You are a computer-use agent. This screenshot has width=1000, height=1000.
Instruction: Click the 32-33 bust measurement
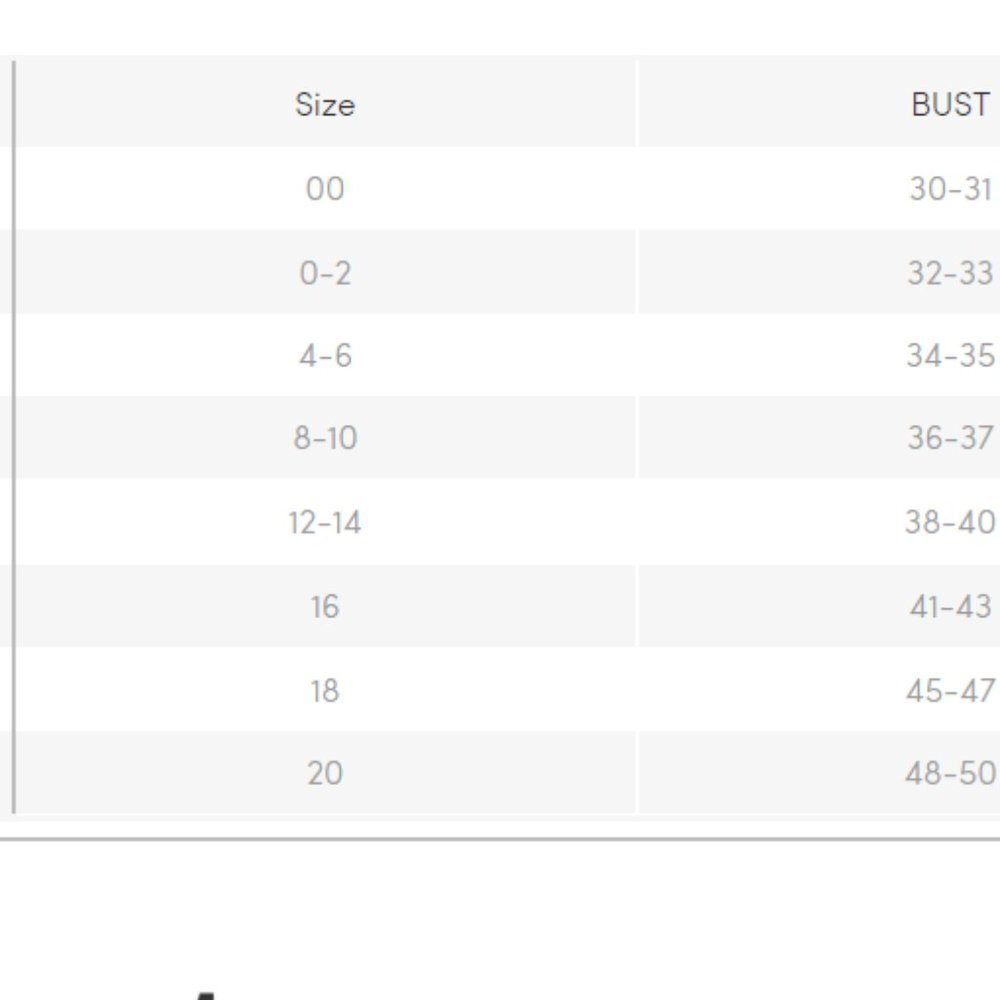[x=950, y=273]
